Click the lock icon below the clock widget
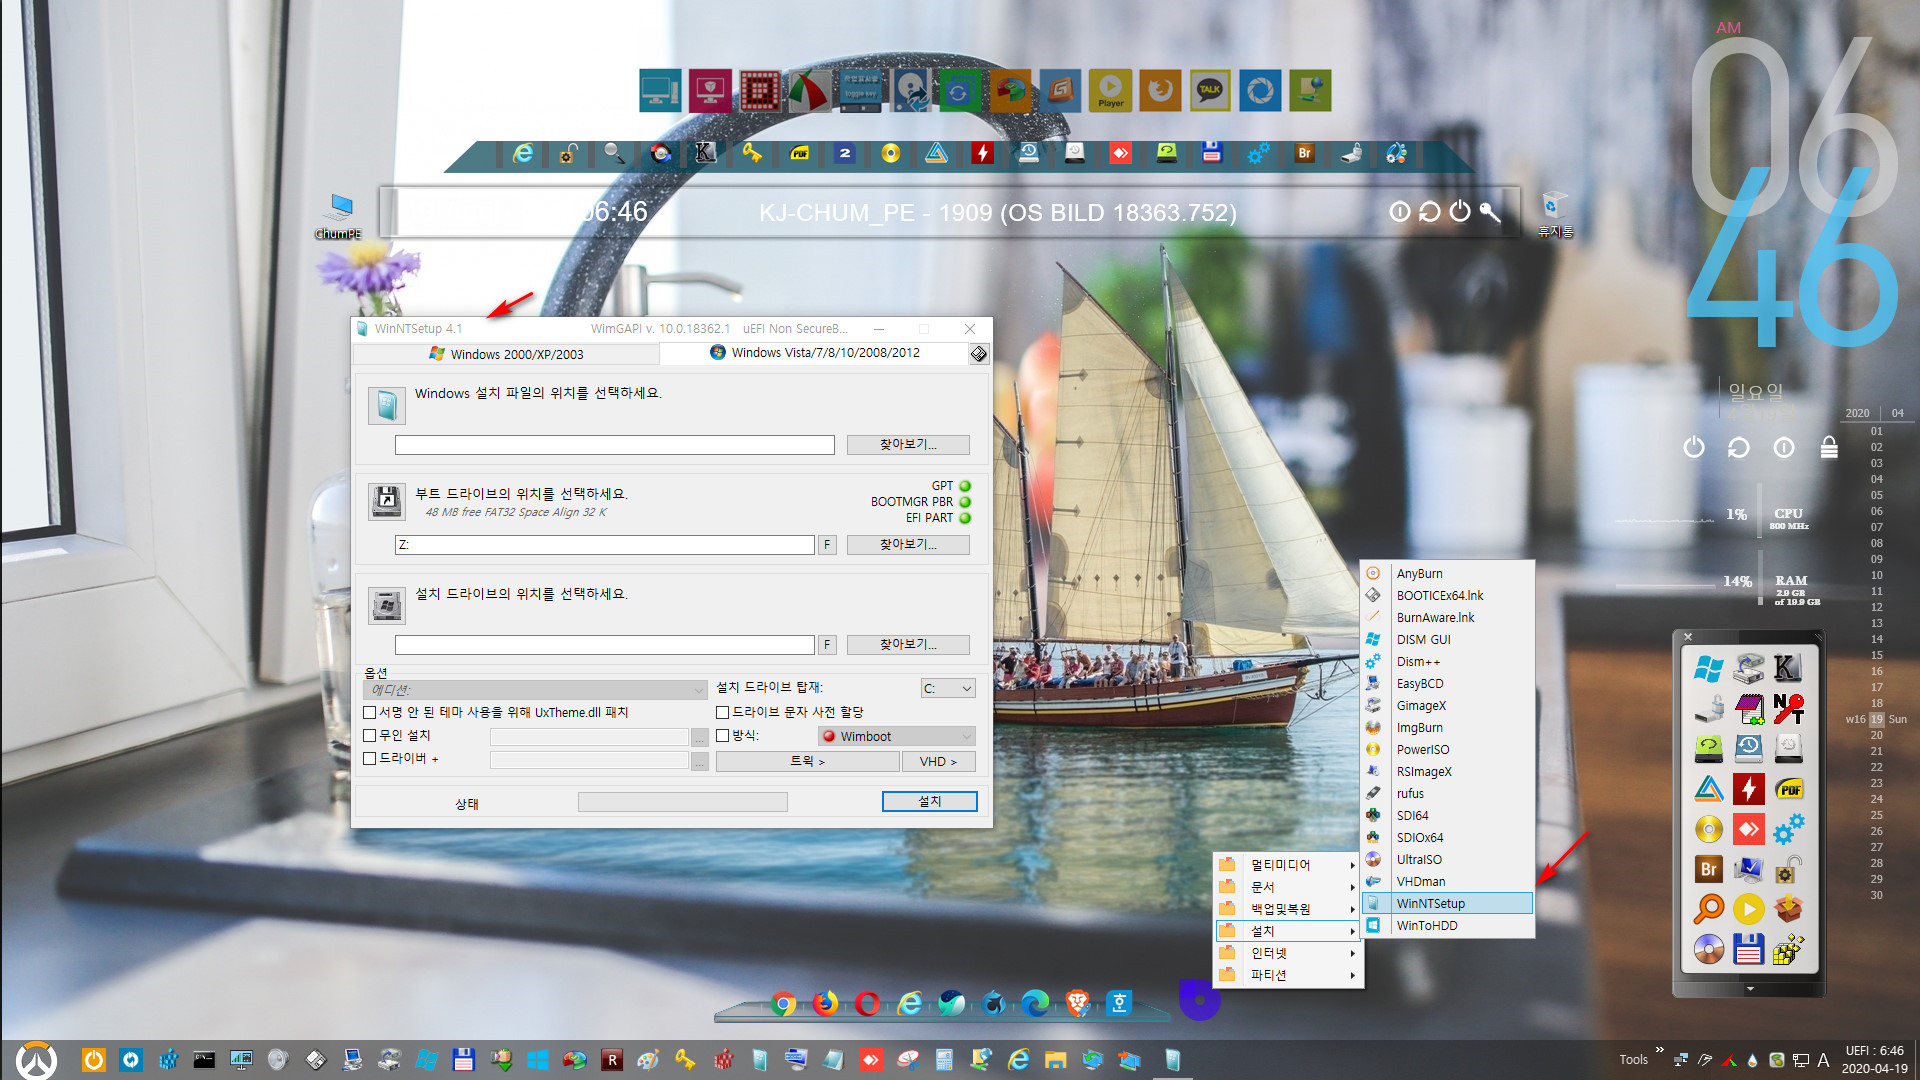Viewport: 1920px width, 1080px height. (x=1829, y=447)
